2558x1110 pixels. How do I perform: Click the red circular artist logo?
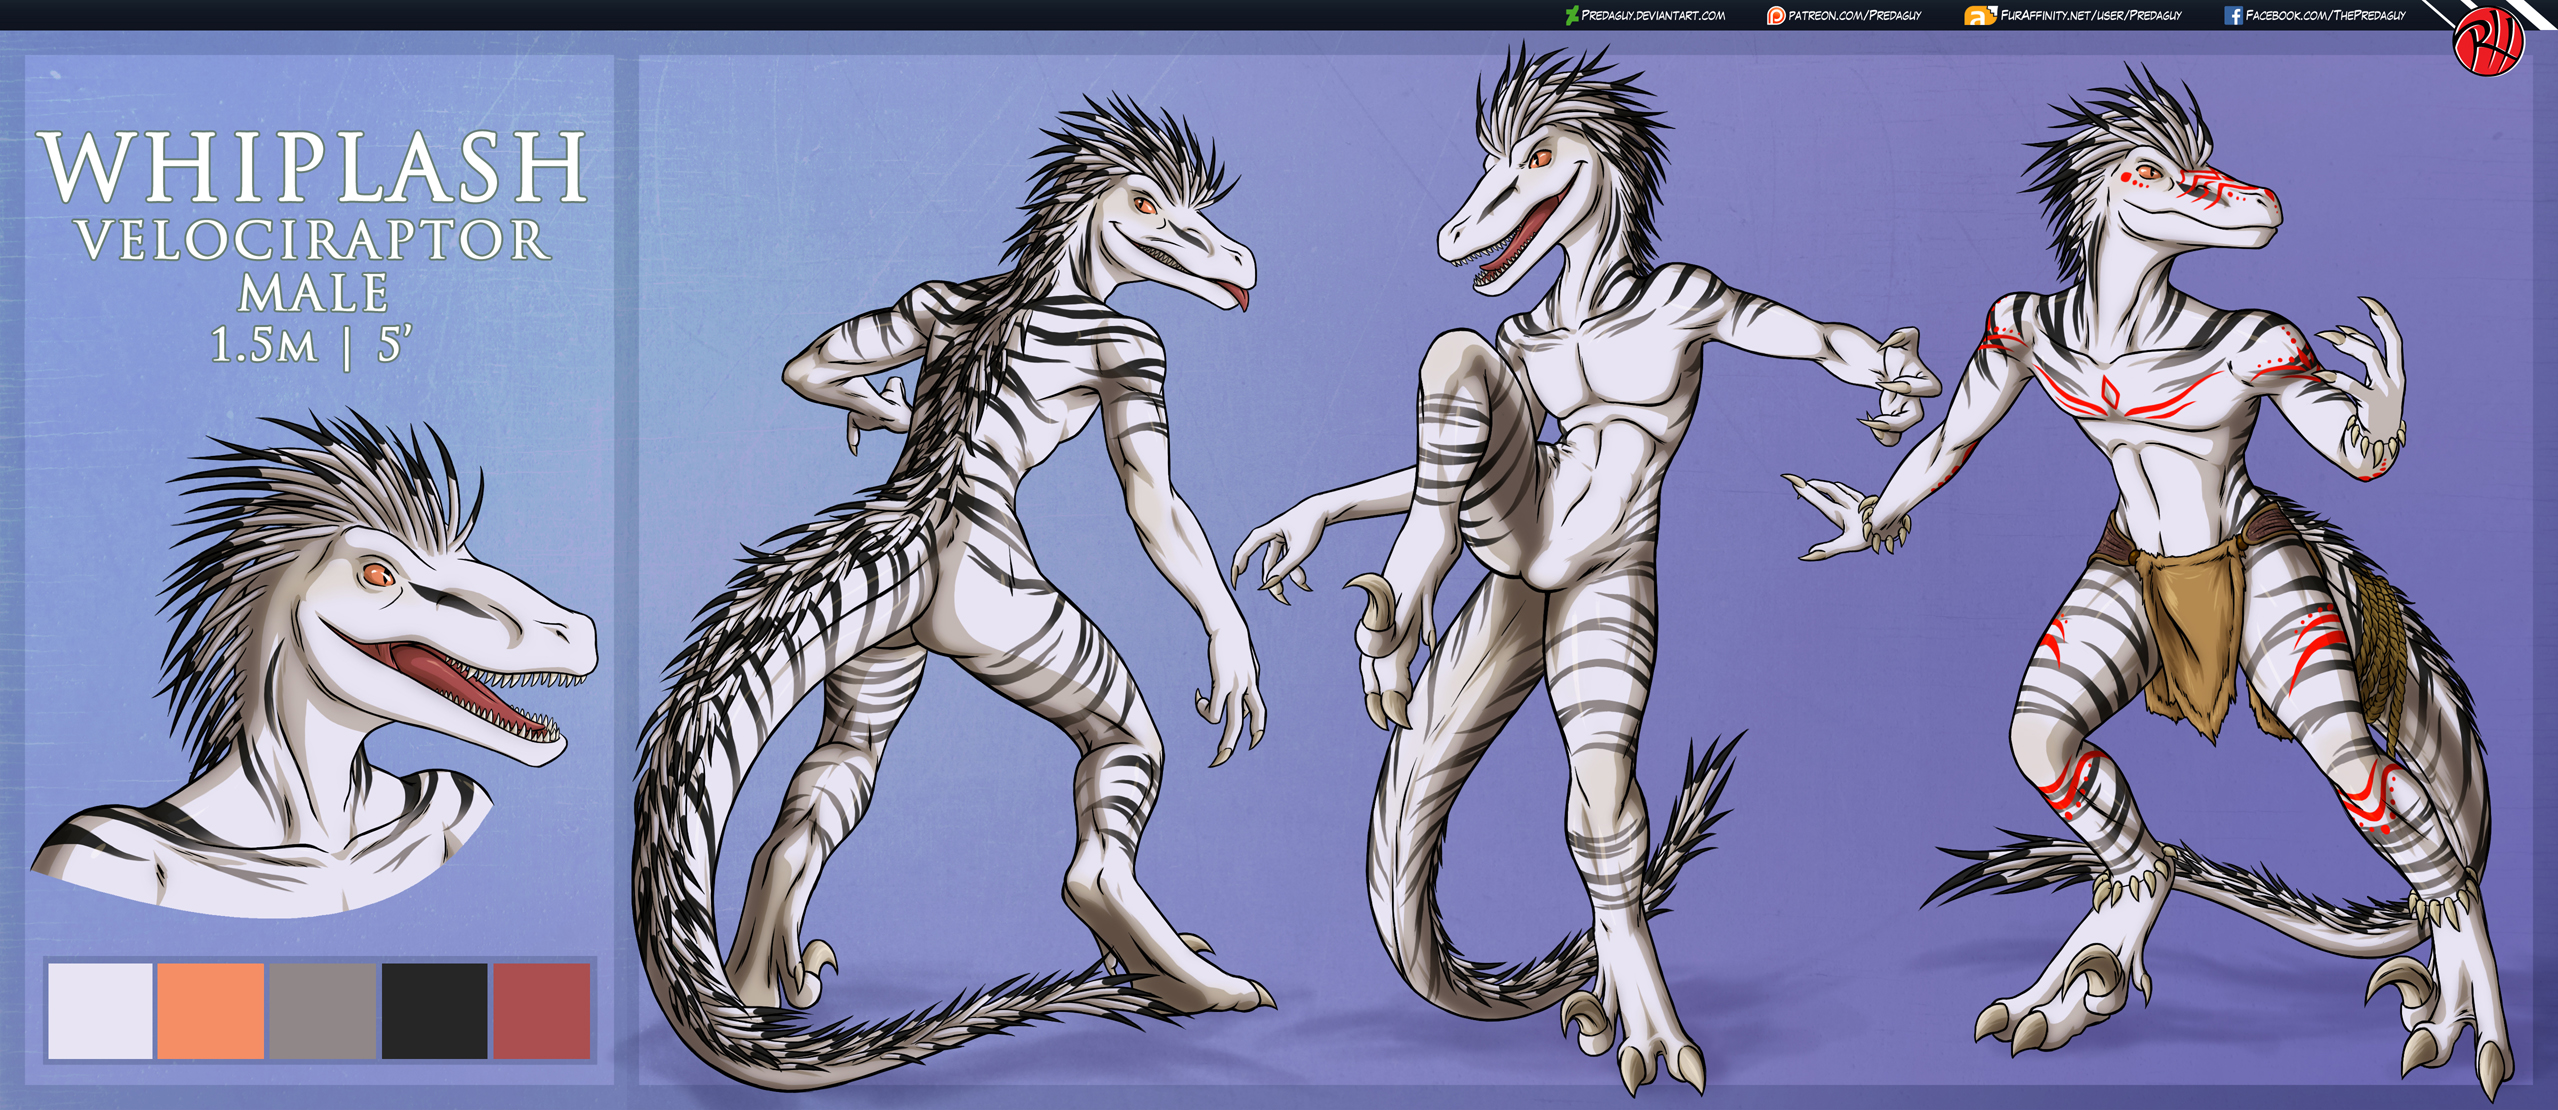pyautogui.click(x=2488, y=40)
